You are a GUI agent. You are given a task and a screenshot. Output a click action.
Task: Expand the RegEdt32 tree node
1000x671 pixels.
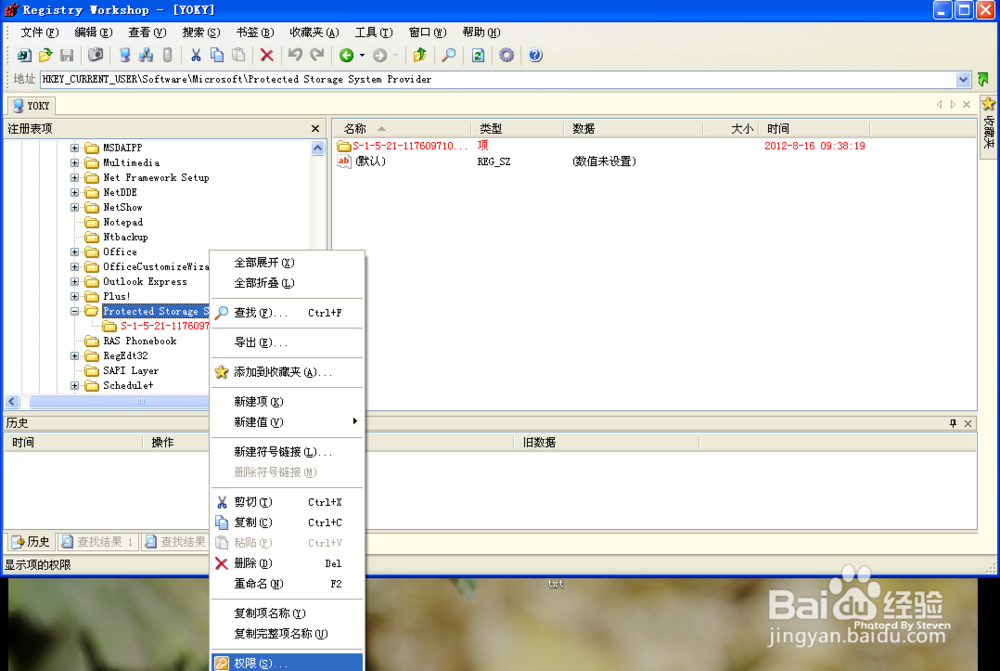point(75,356)
